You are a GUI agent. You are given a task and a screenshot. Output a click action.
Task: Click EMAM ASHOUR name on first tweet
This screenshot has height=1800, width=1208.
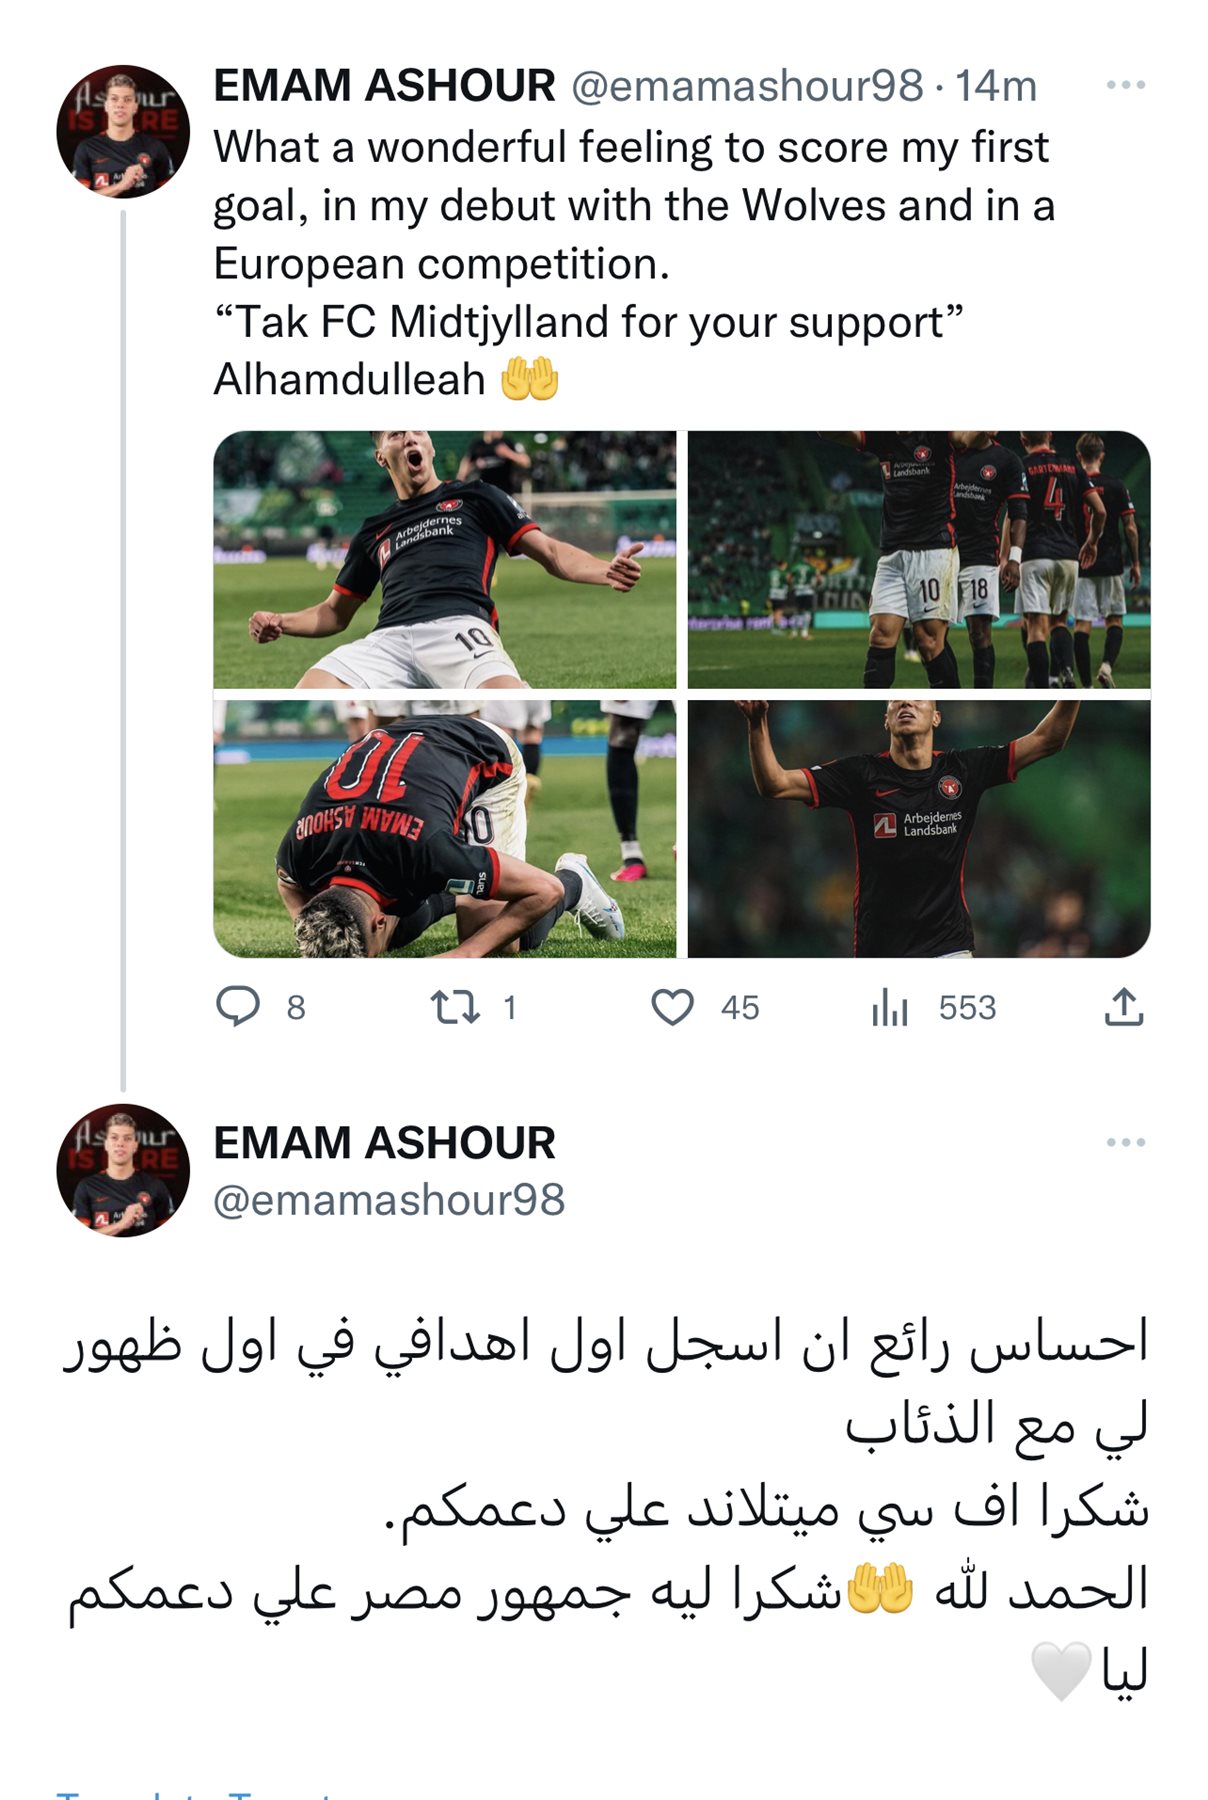(384, 86)
